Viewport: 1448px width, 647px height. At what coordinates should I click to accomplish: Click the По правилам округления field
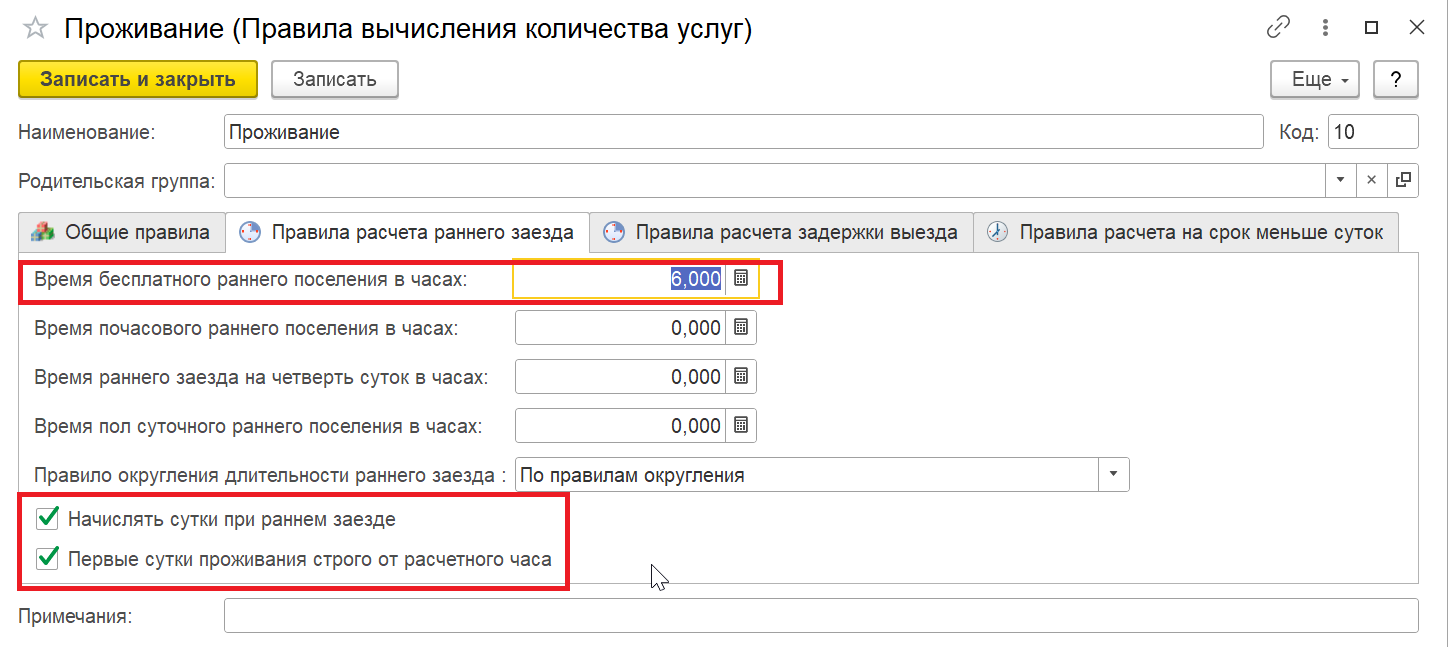point(808,475)
